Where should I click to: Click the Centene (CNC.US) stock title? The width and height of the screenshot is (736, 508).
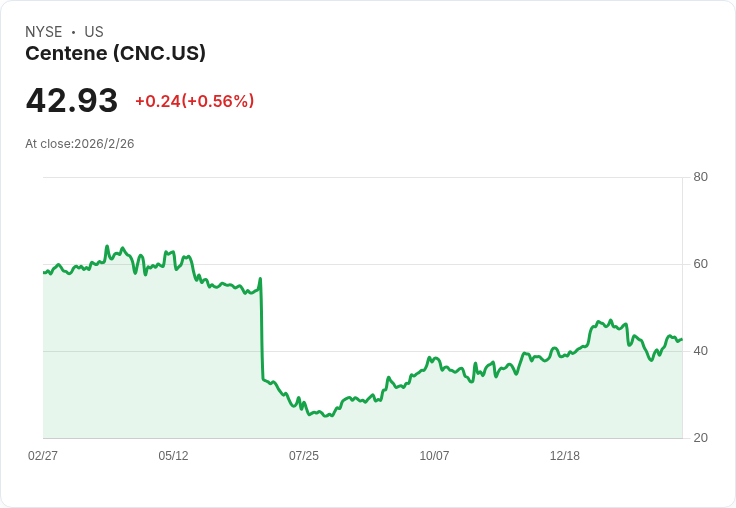[115, 54]
